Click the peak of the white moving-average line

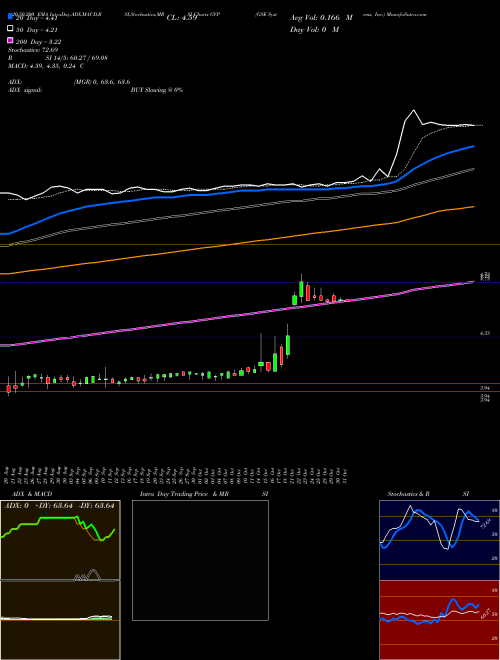pos(414,110)
